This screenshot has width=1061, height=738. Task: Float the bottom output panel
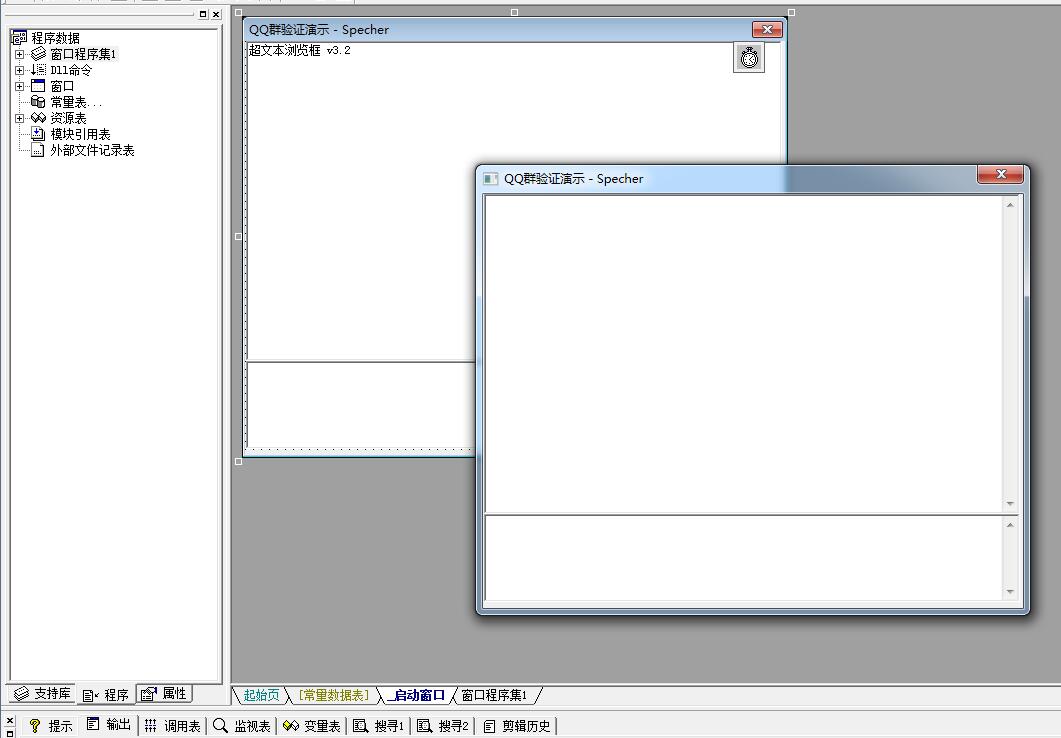(x=9, y=733)
